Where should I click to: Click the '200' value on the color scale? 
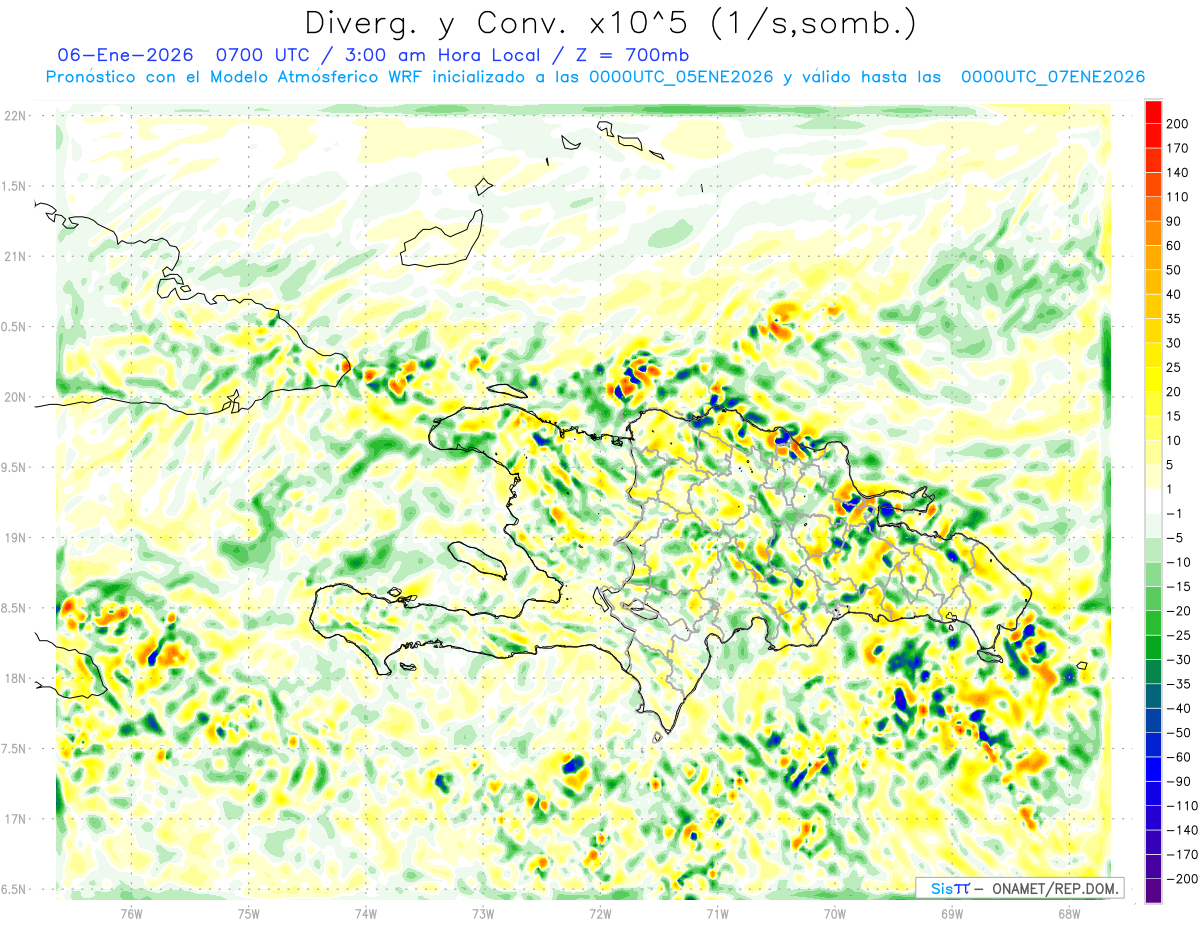tap(1177, 124)
